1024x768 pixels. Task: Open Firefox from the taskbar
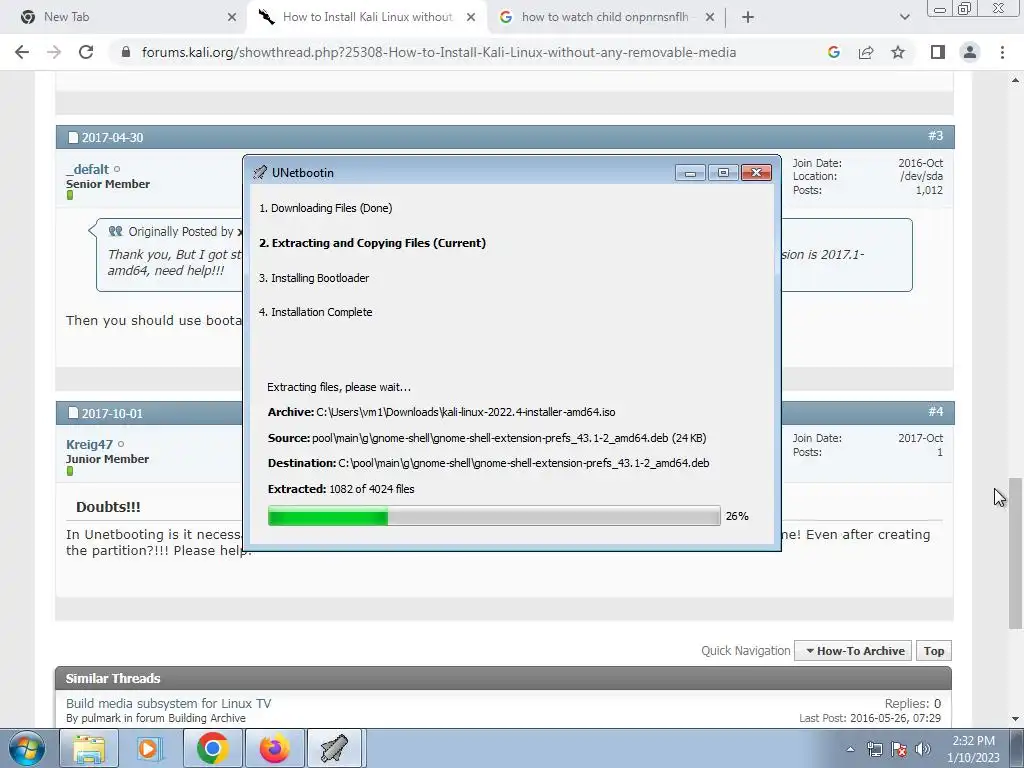(x=274, y=748)
